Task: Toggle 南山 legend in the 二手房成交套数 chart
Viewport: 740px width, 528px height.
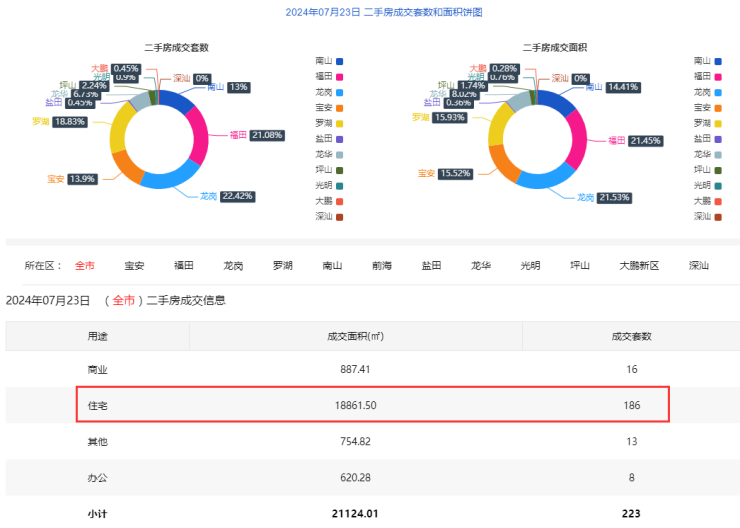Action: click(x=329, y=60)
